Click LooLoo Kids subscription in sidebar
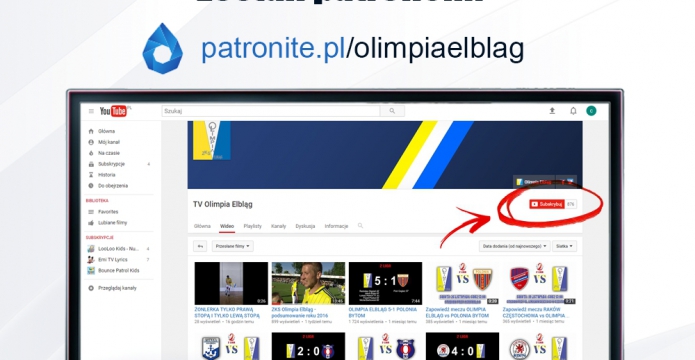The height and width of the screenshot is (360, 695). [x=118, y=249]
